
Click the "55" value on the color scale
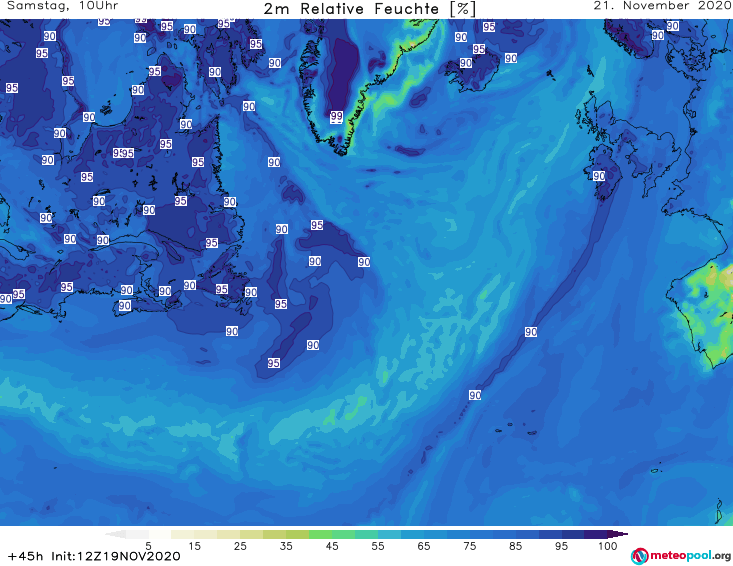point(378,545)
